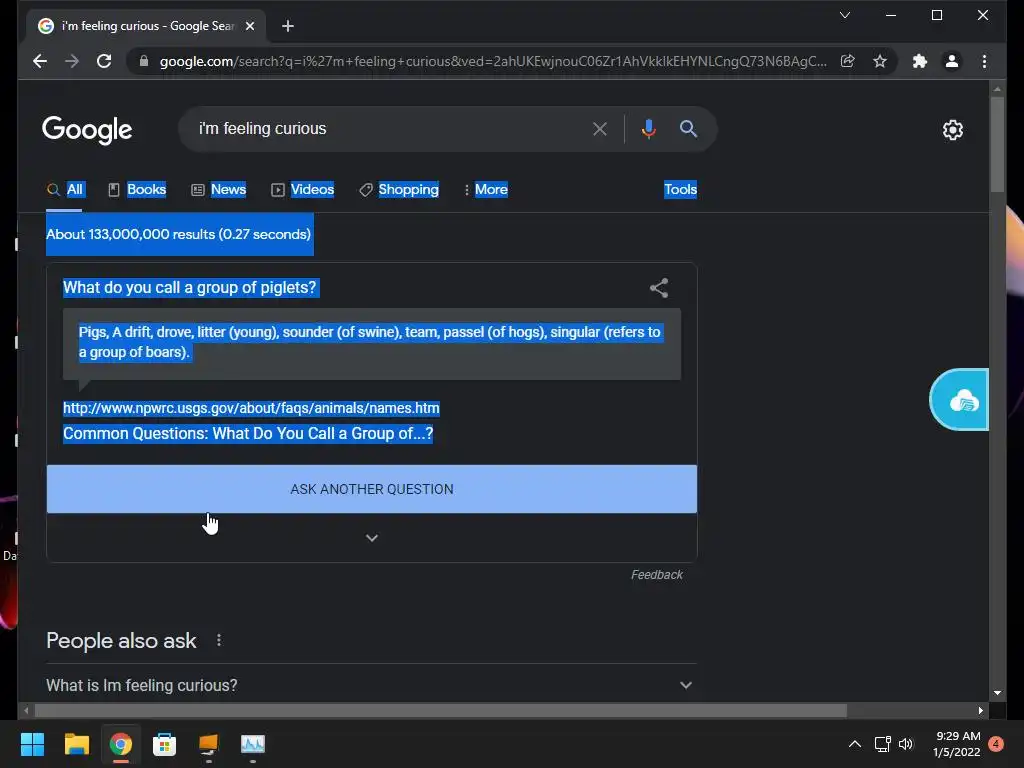Screen dimensions: 1024x768
Task: Start voice search with microphone
Action: pos(648,129)
